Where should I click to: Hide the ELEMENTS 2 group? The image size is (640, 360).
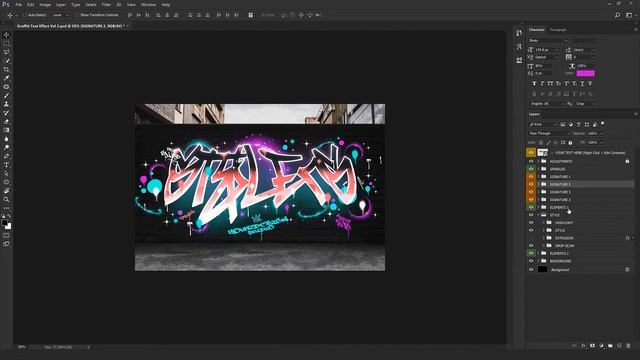pyautogui.click(x=531, y=253)
